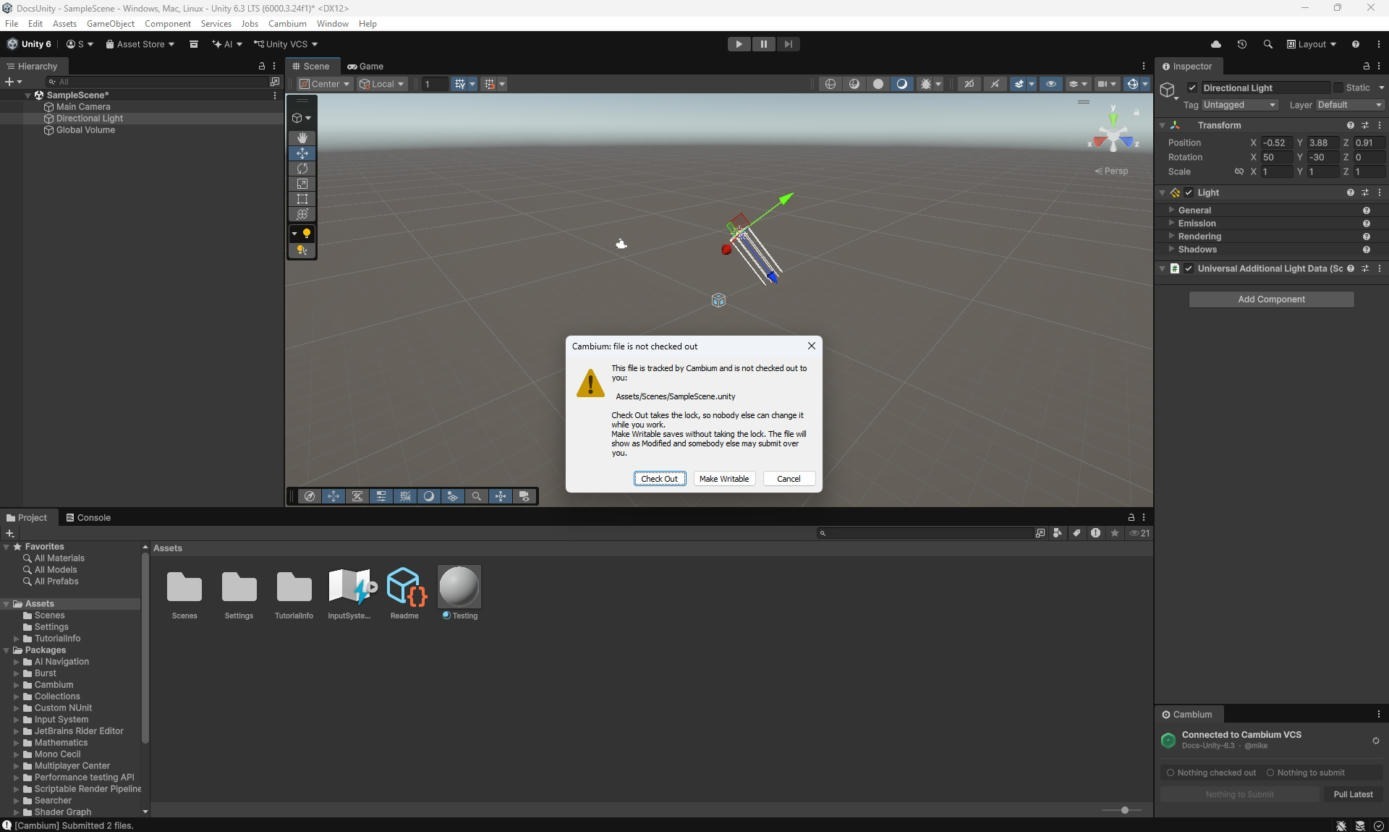Open the Undo History icon
Screen dimensions: 1389x832
tap(1242, 44)
